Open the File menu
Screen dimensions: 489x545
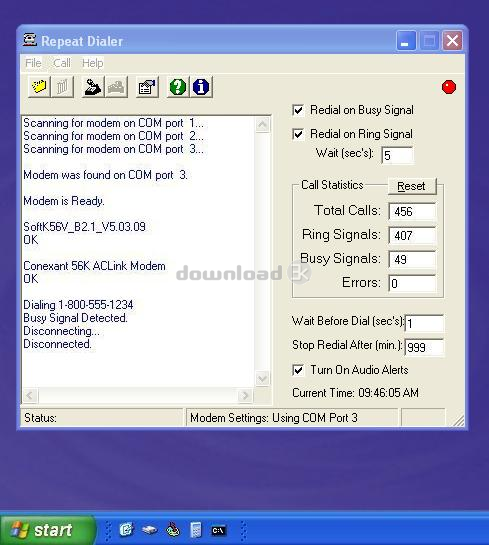point(33,63)
